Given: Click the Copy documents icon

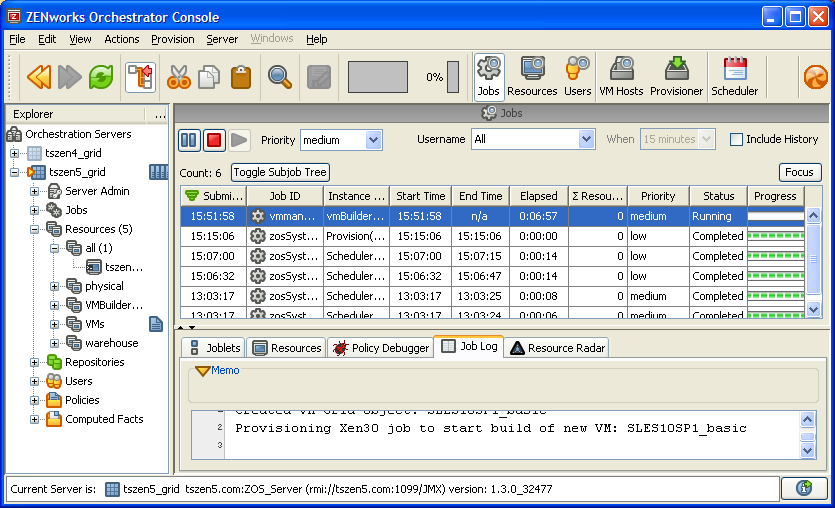Looking at the screenshot, I should (x=209, y=77).
